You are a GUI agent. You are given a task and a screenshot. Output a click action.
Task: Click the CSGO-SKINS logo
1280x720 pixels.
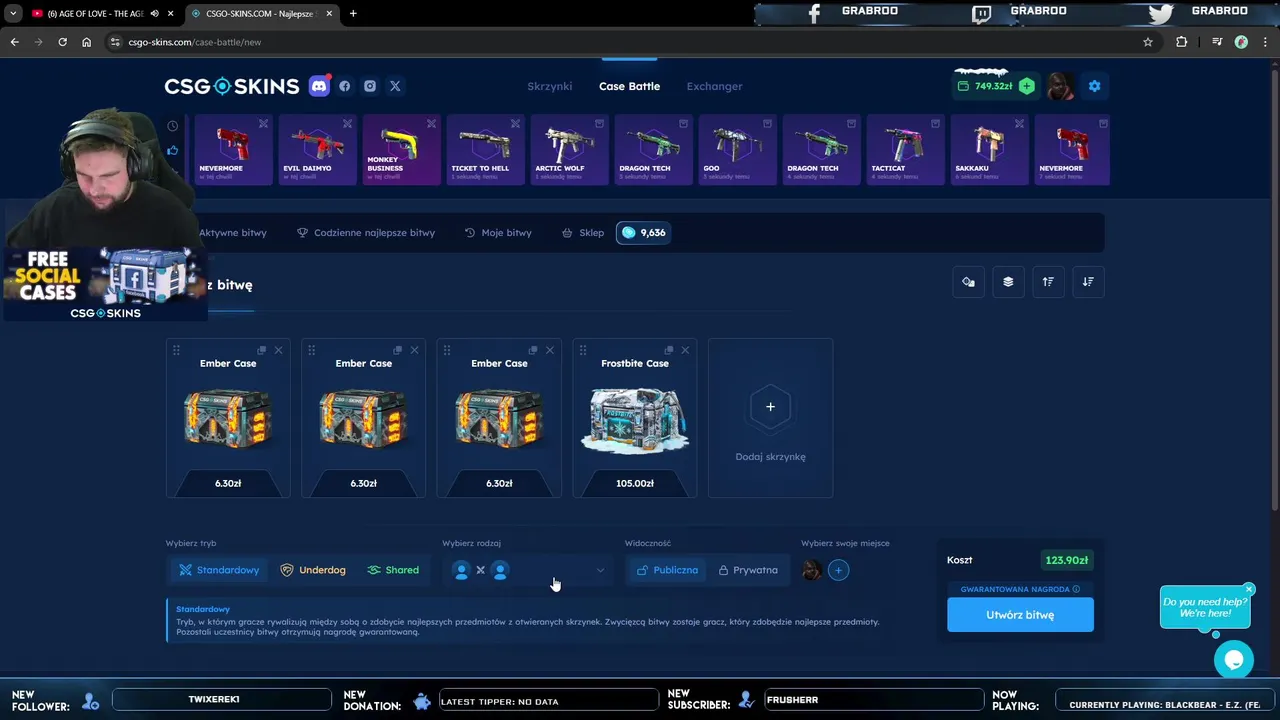(x=232, y=86)
